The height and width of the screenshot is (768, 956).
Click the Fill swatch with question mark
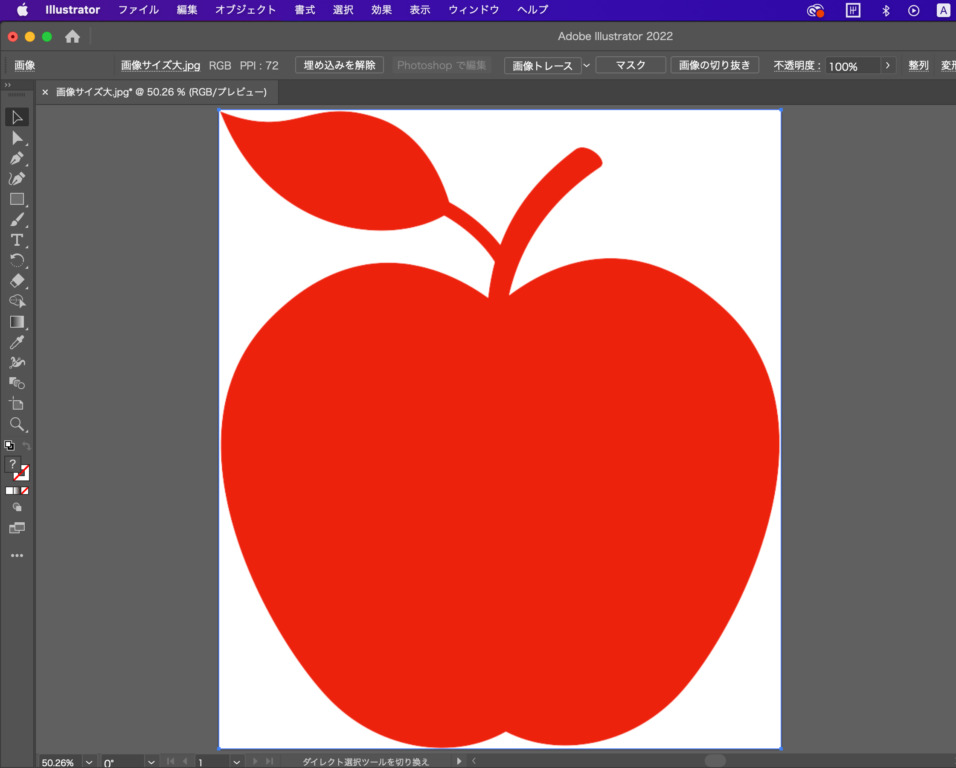12,464
